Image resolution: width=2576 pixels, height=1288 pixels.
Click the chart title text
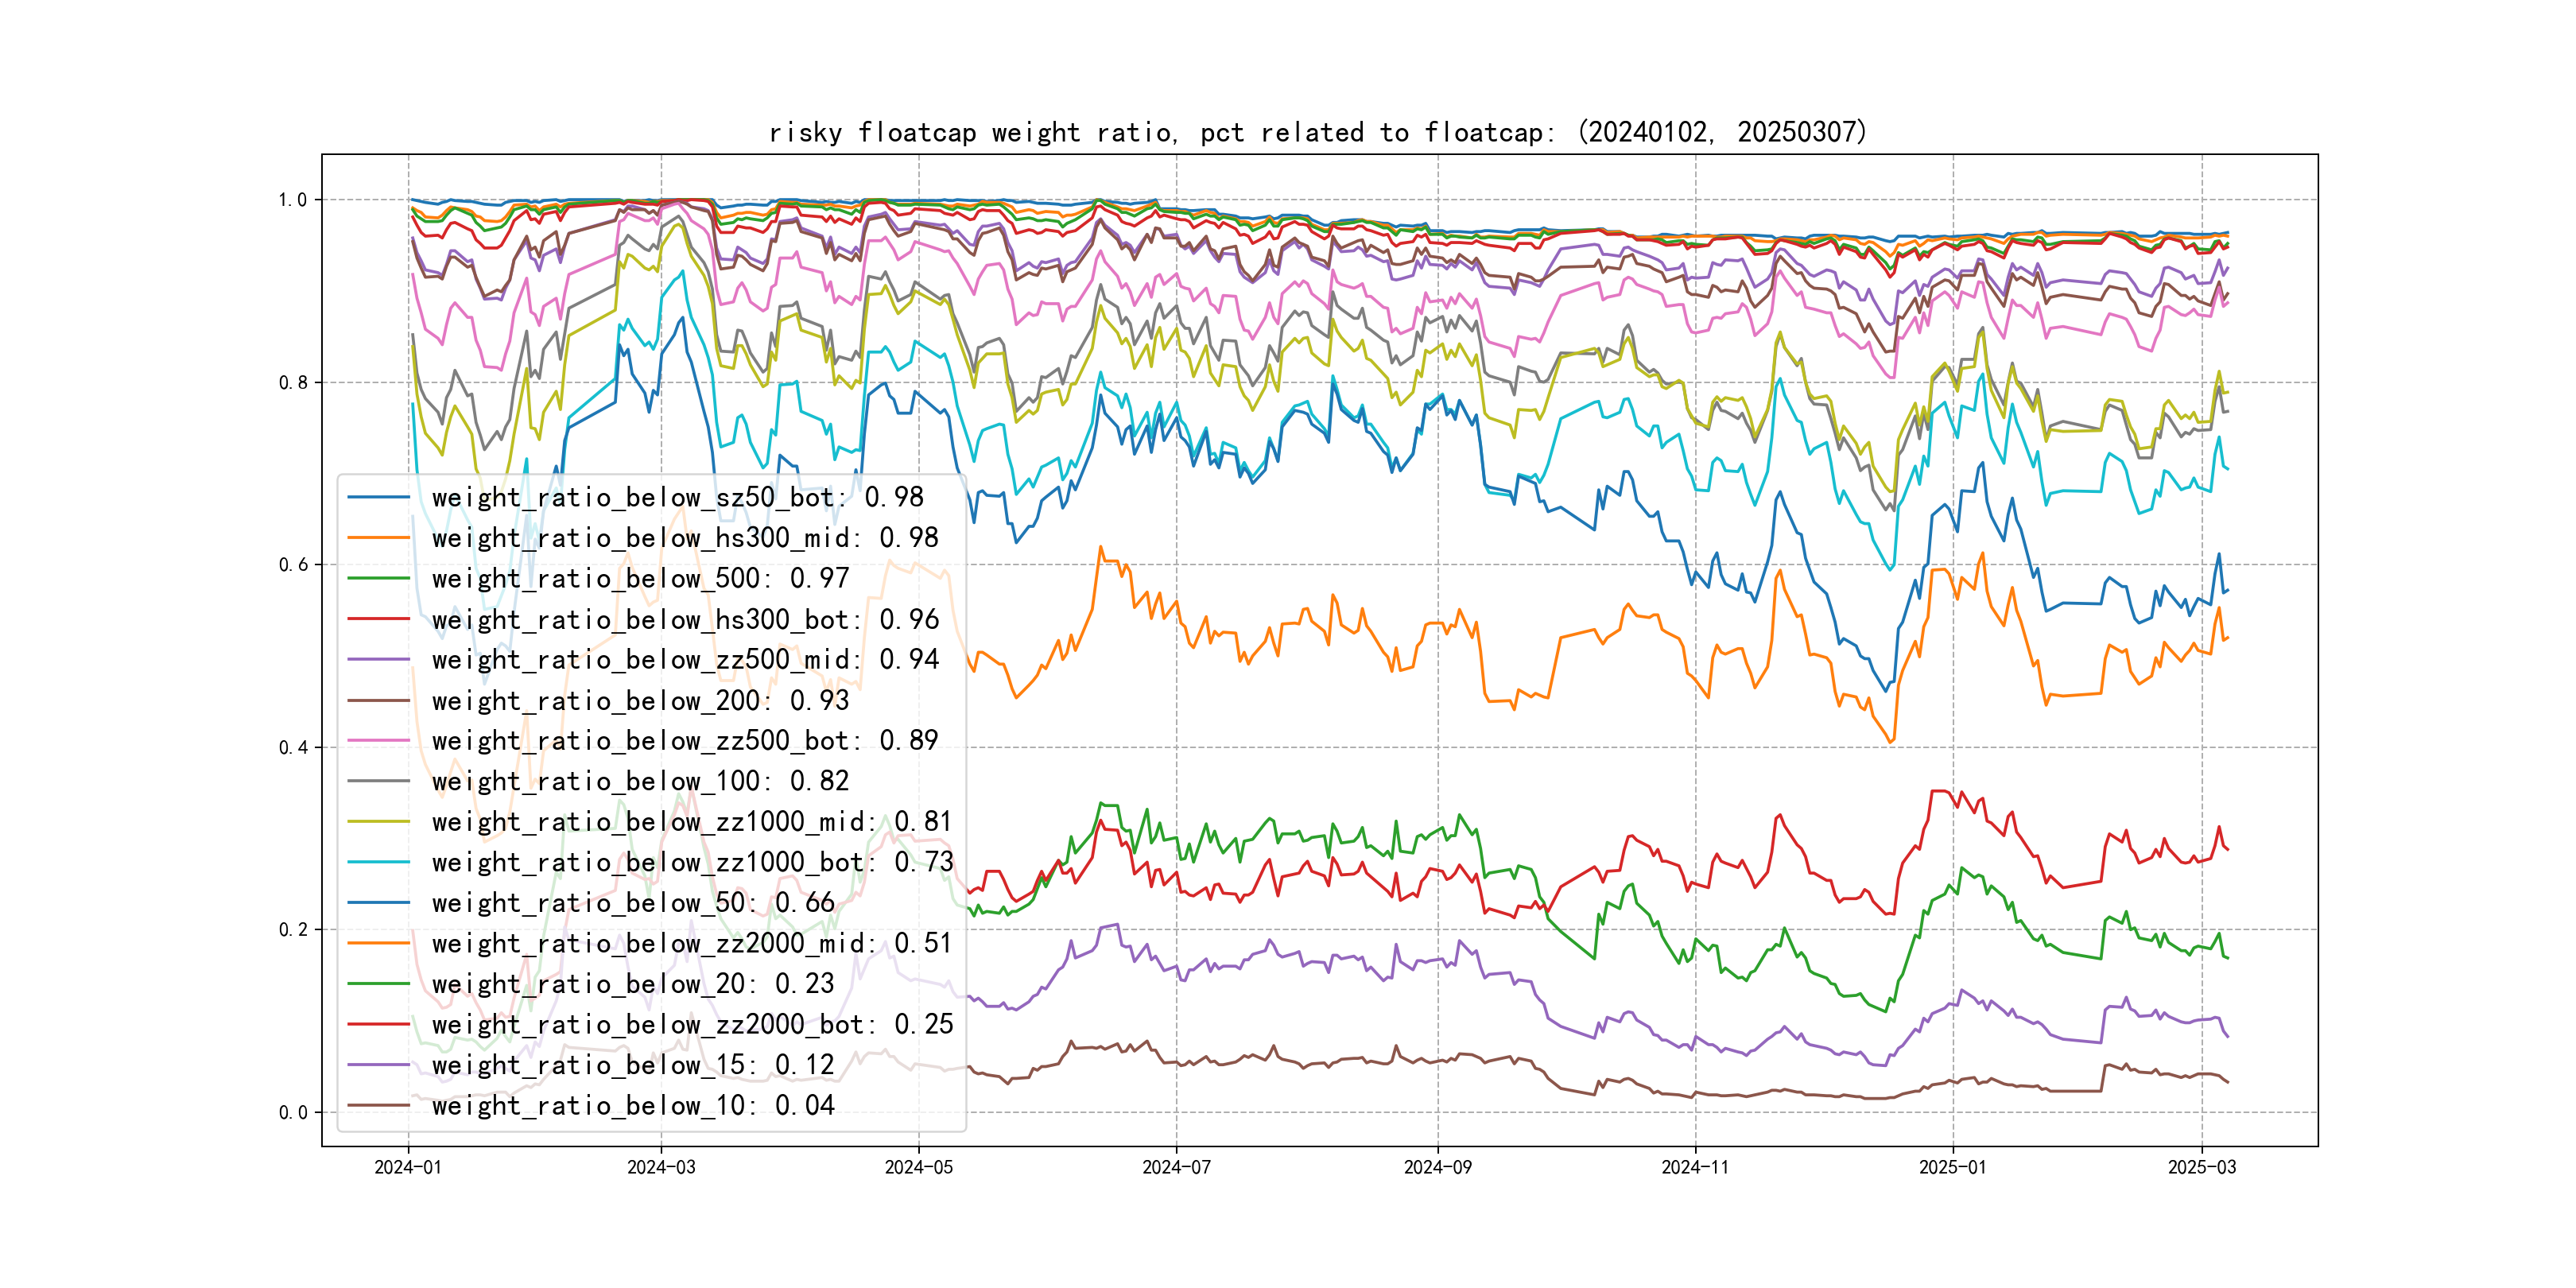(x=1317, y=133)
